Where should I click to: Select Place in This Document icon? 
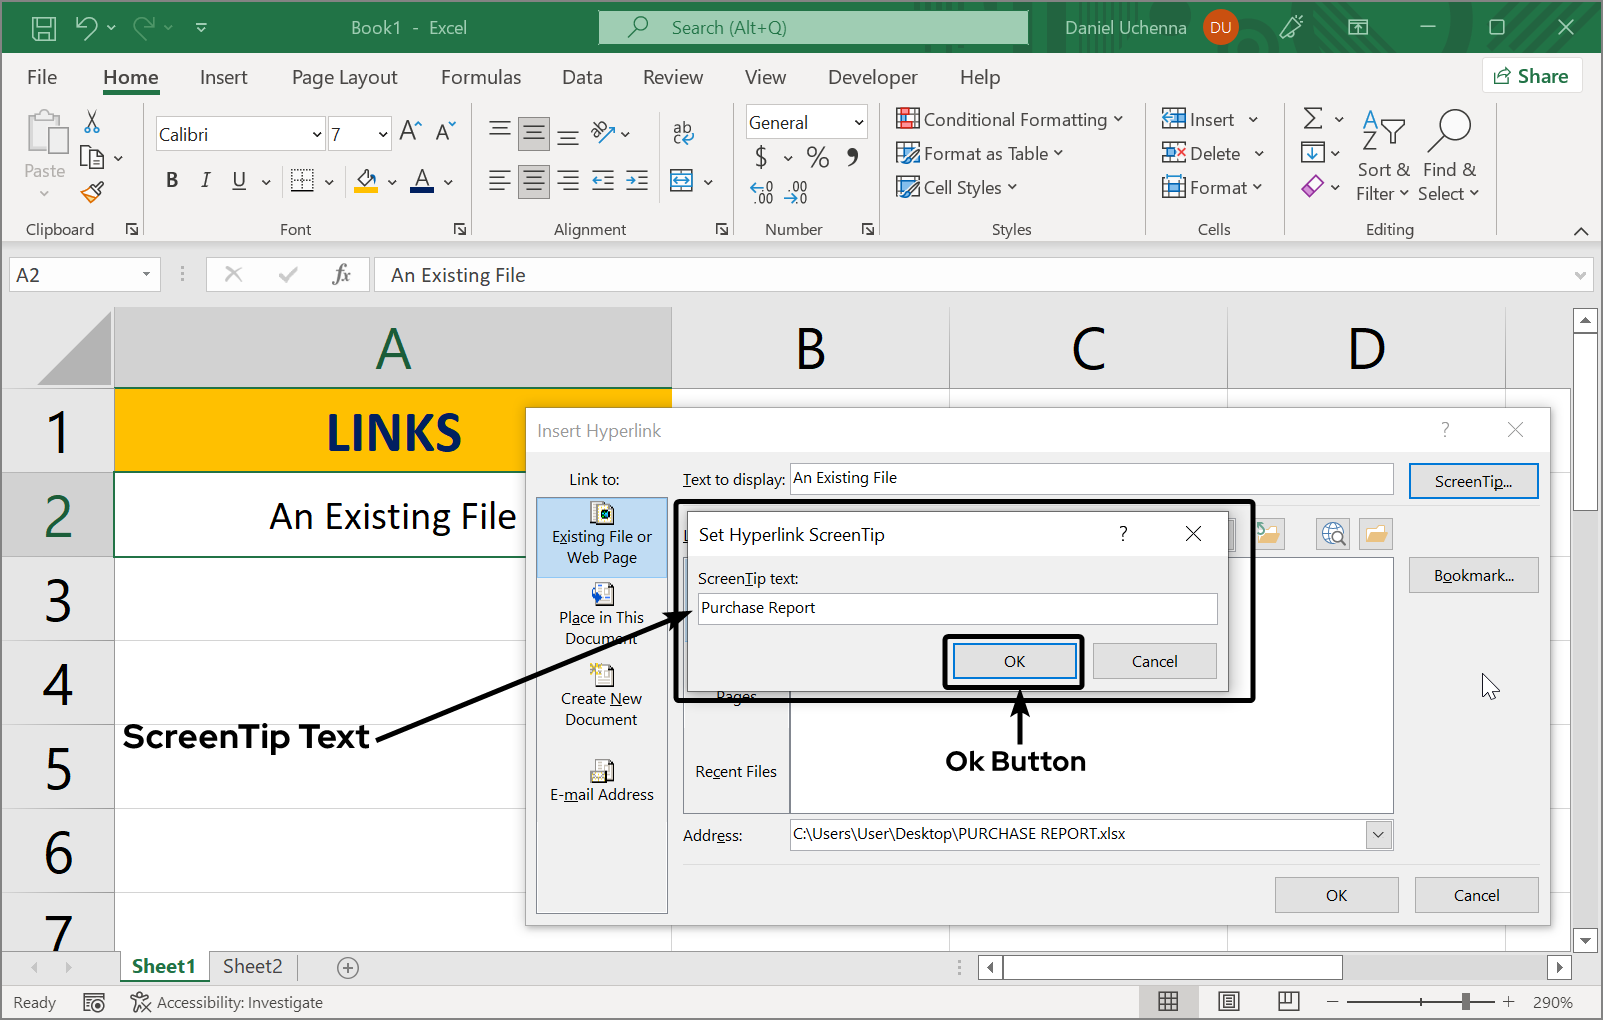601,594
